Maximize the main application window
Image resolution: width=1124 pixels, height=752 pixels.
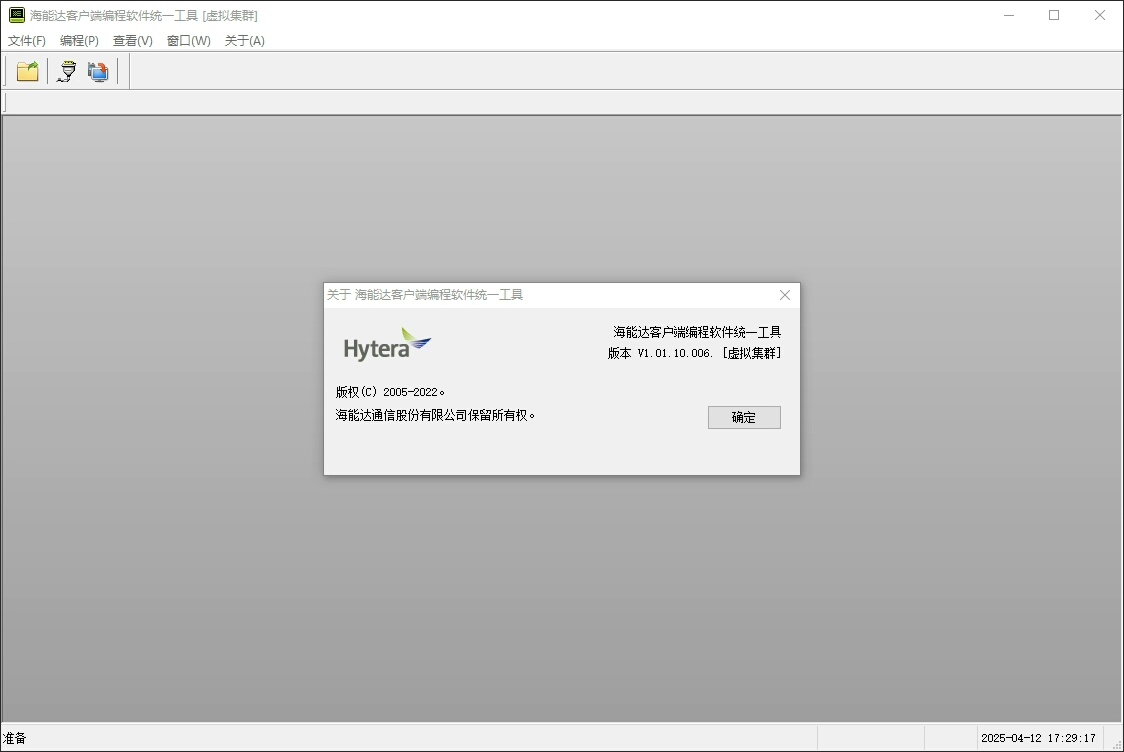pyautogui.click(x=1054, y=15)
